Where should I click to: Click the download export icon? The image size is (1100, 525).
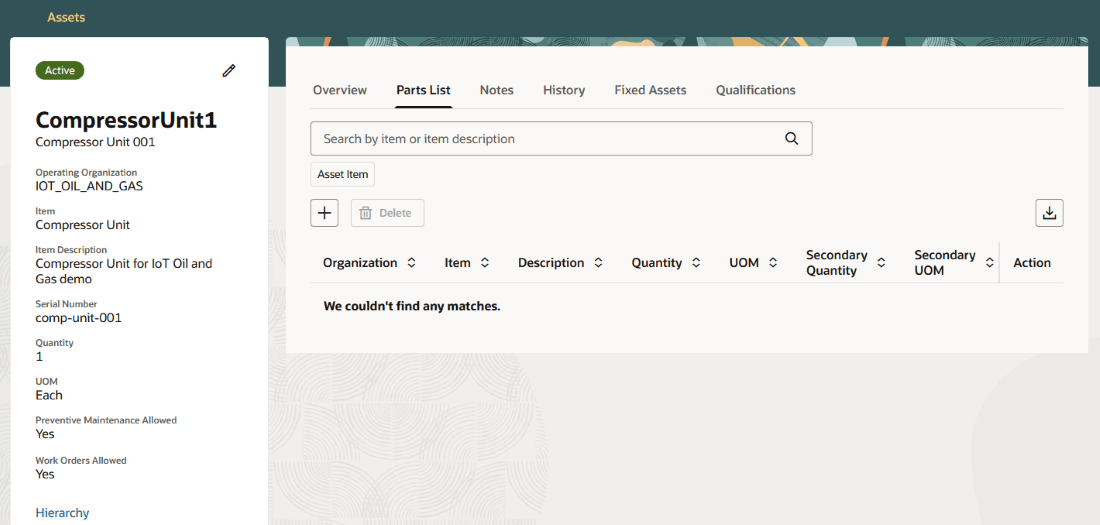[x=1049, y=213]
